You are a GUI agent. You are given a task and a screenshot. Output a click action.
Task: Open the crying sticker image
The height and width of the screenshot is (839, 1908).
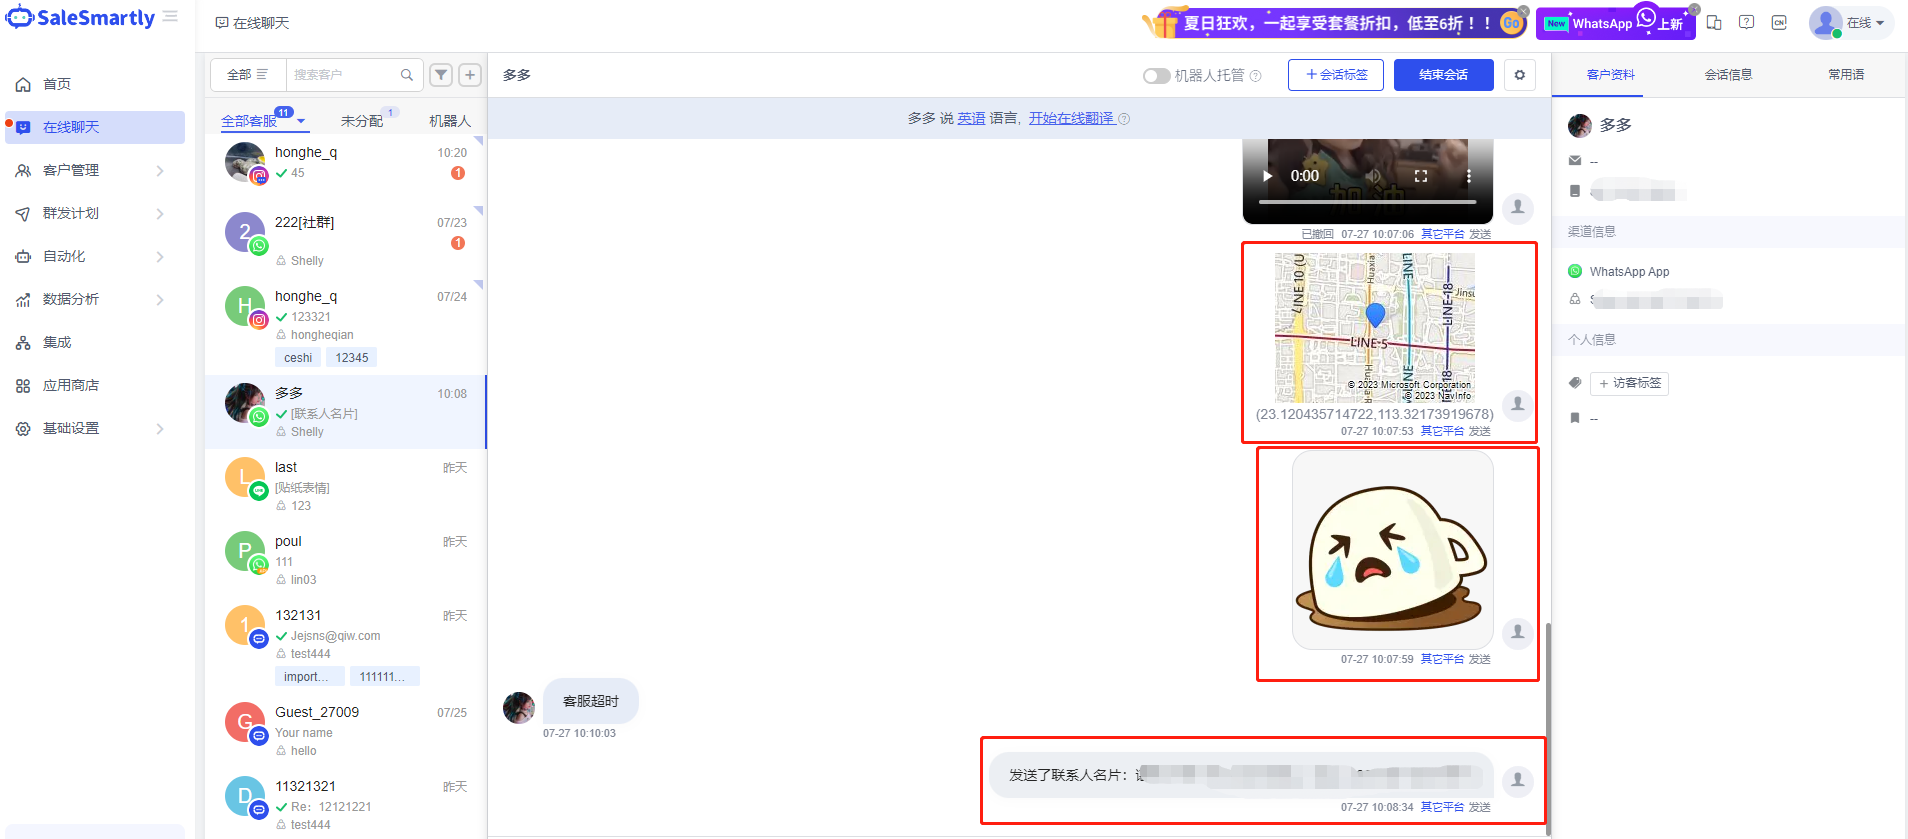[x=1393, y=550]
